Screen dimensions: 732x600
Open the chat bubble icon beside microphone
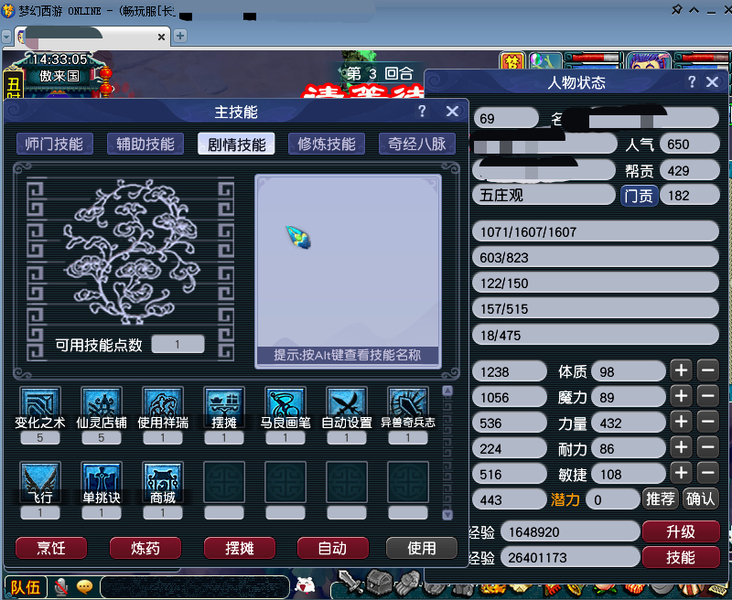coord(85,586)
